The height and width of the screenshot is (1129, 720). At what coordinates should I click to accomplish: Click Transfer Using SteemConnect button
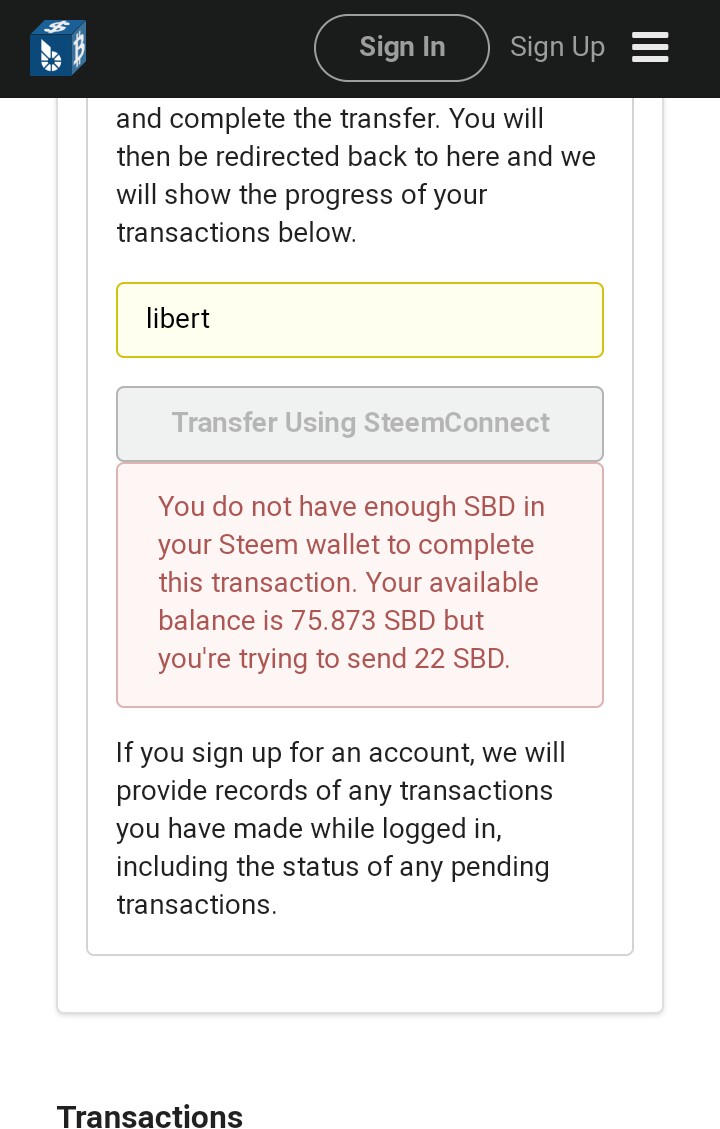coord(360,423)
